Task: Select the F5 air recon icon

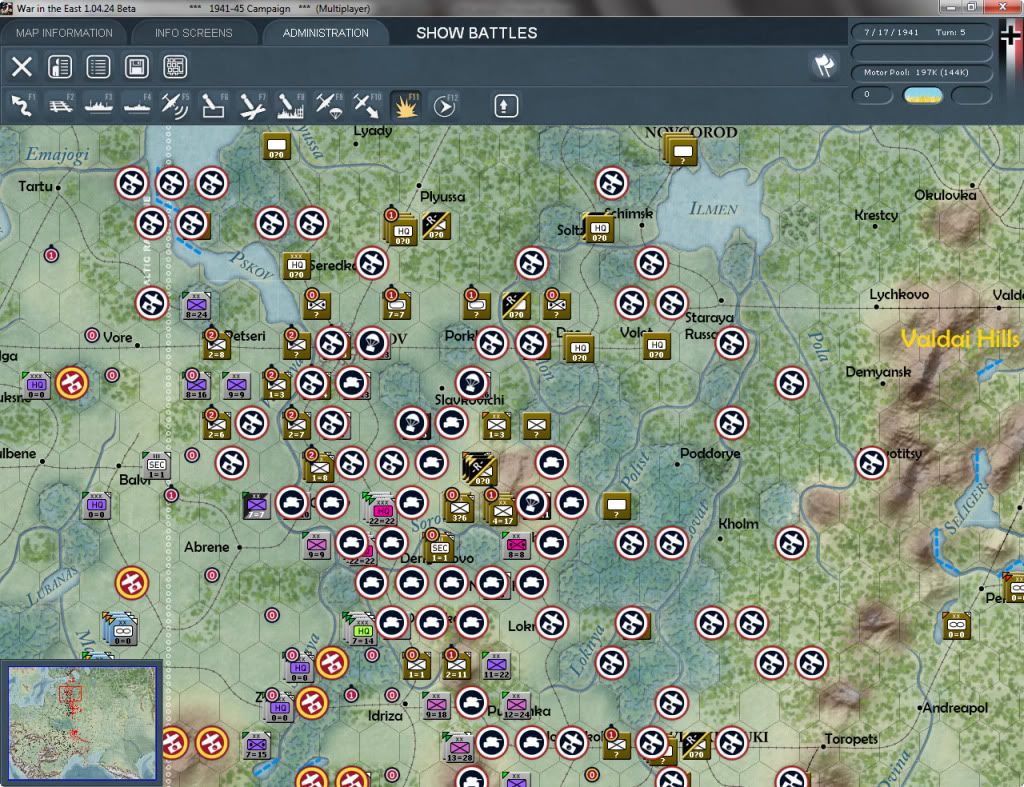Action: (175, 106)
